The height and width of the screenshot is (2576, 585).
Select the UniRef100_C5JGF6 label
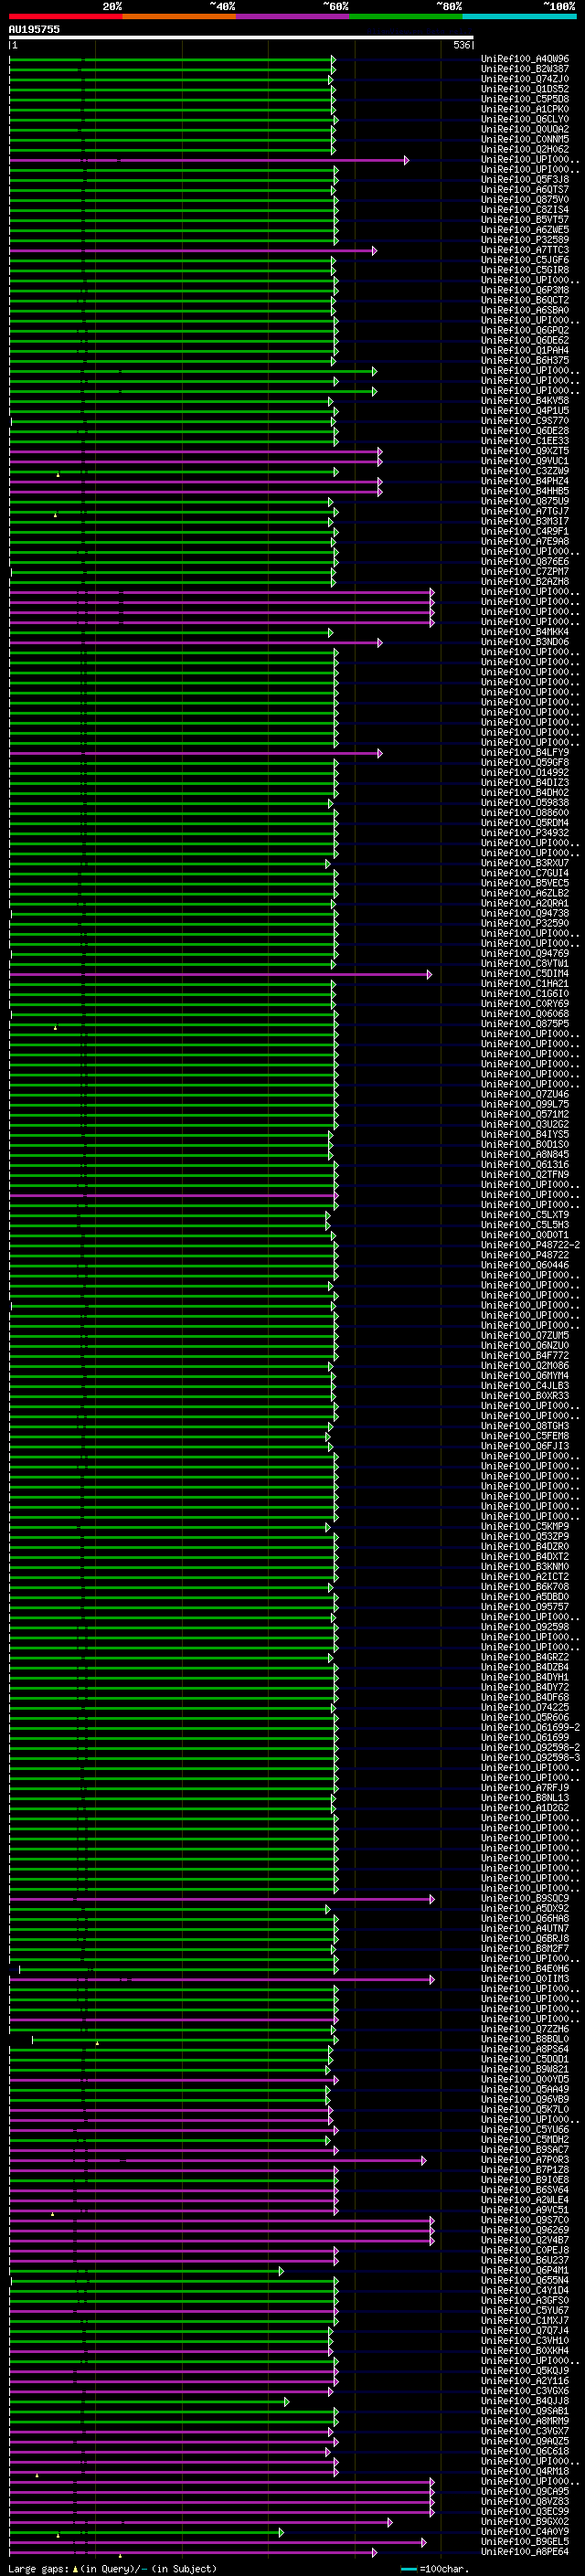point(525,260)
